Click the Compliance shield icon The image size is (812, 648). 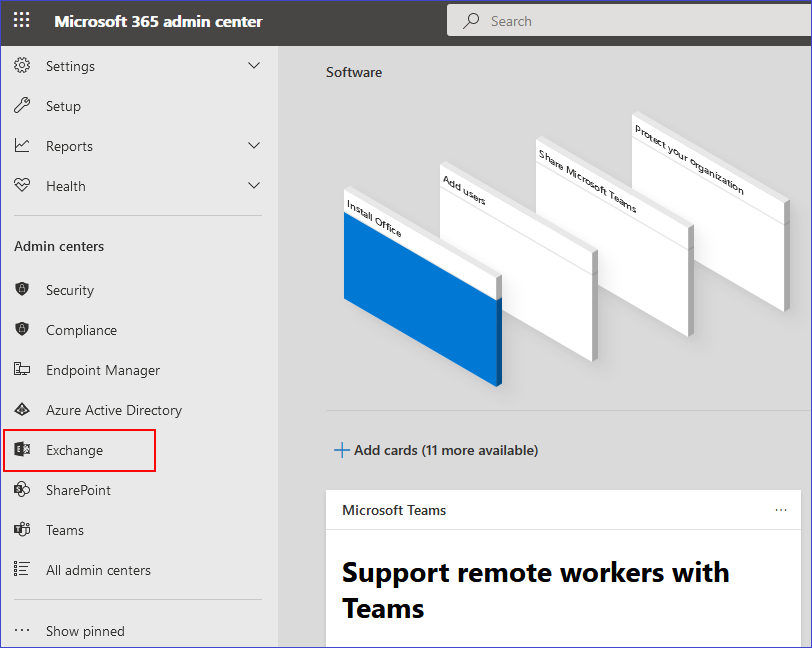click(x=22, y=330)
